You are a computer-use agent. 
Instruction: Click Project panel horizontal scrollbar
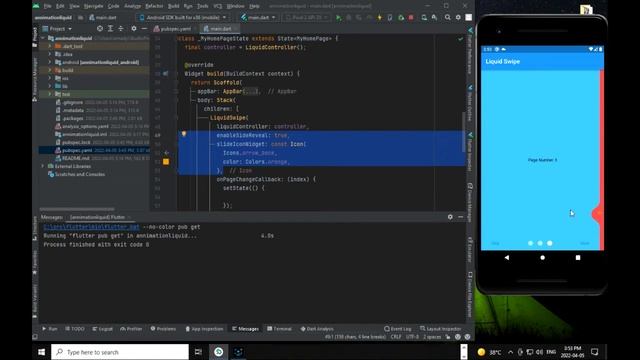coord(77,209)
